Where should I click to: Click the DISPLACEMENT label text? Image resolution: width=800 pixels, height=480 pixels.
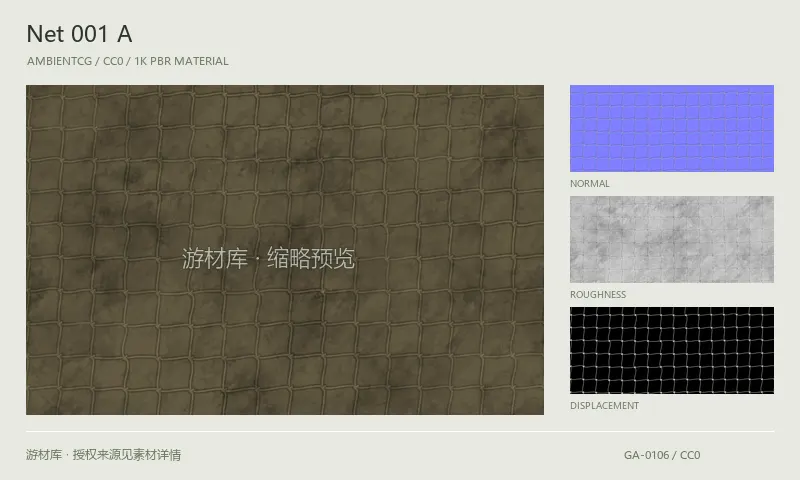tap(605, 406)
